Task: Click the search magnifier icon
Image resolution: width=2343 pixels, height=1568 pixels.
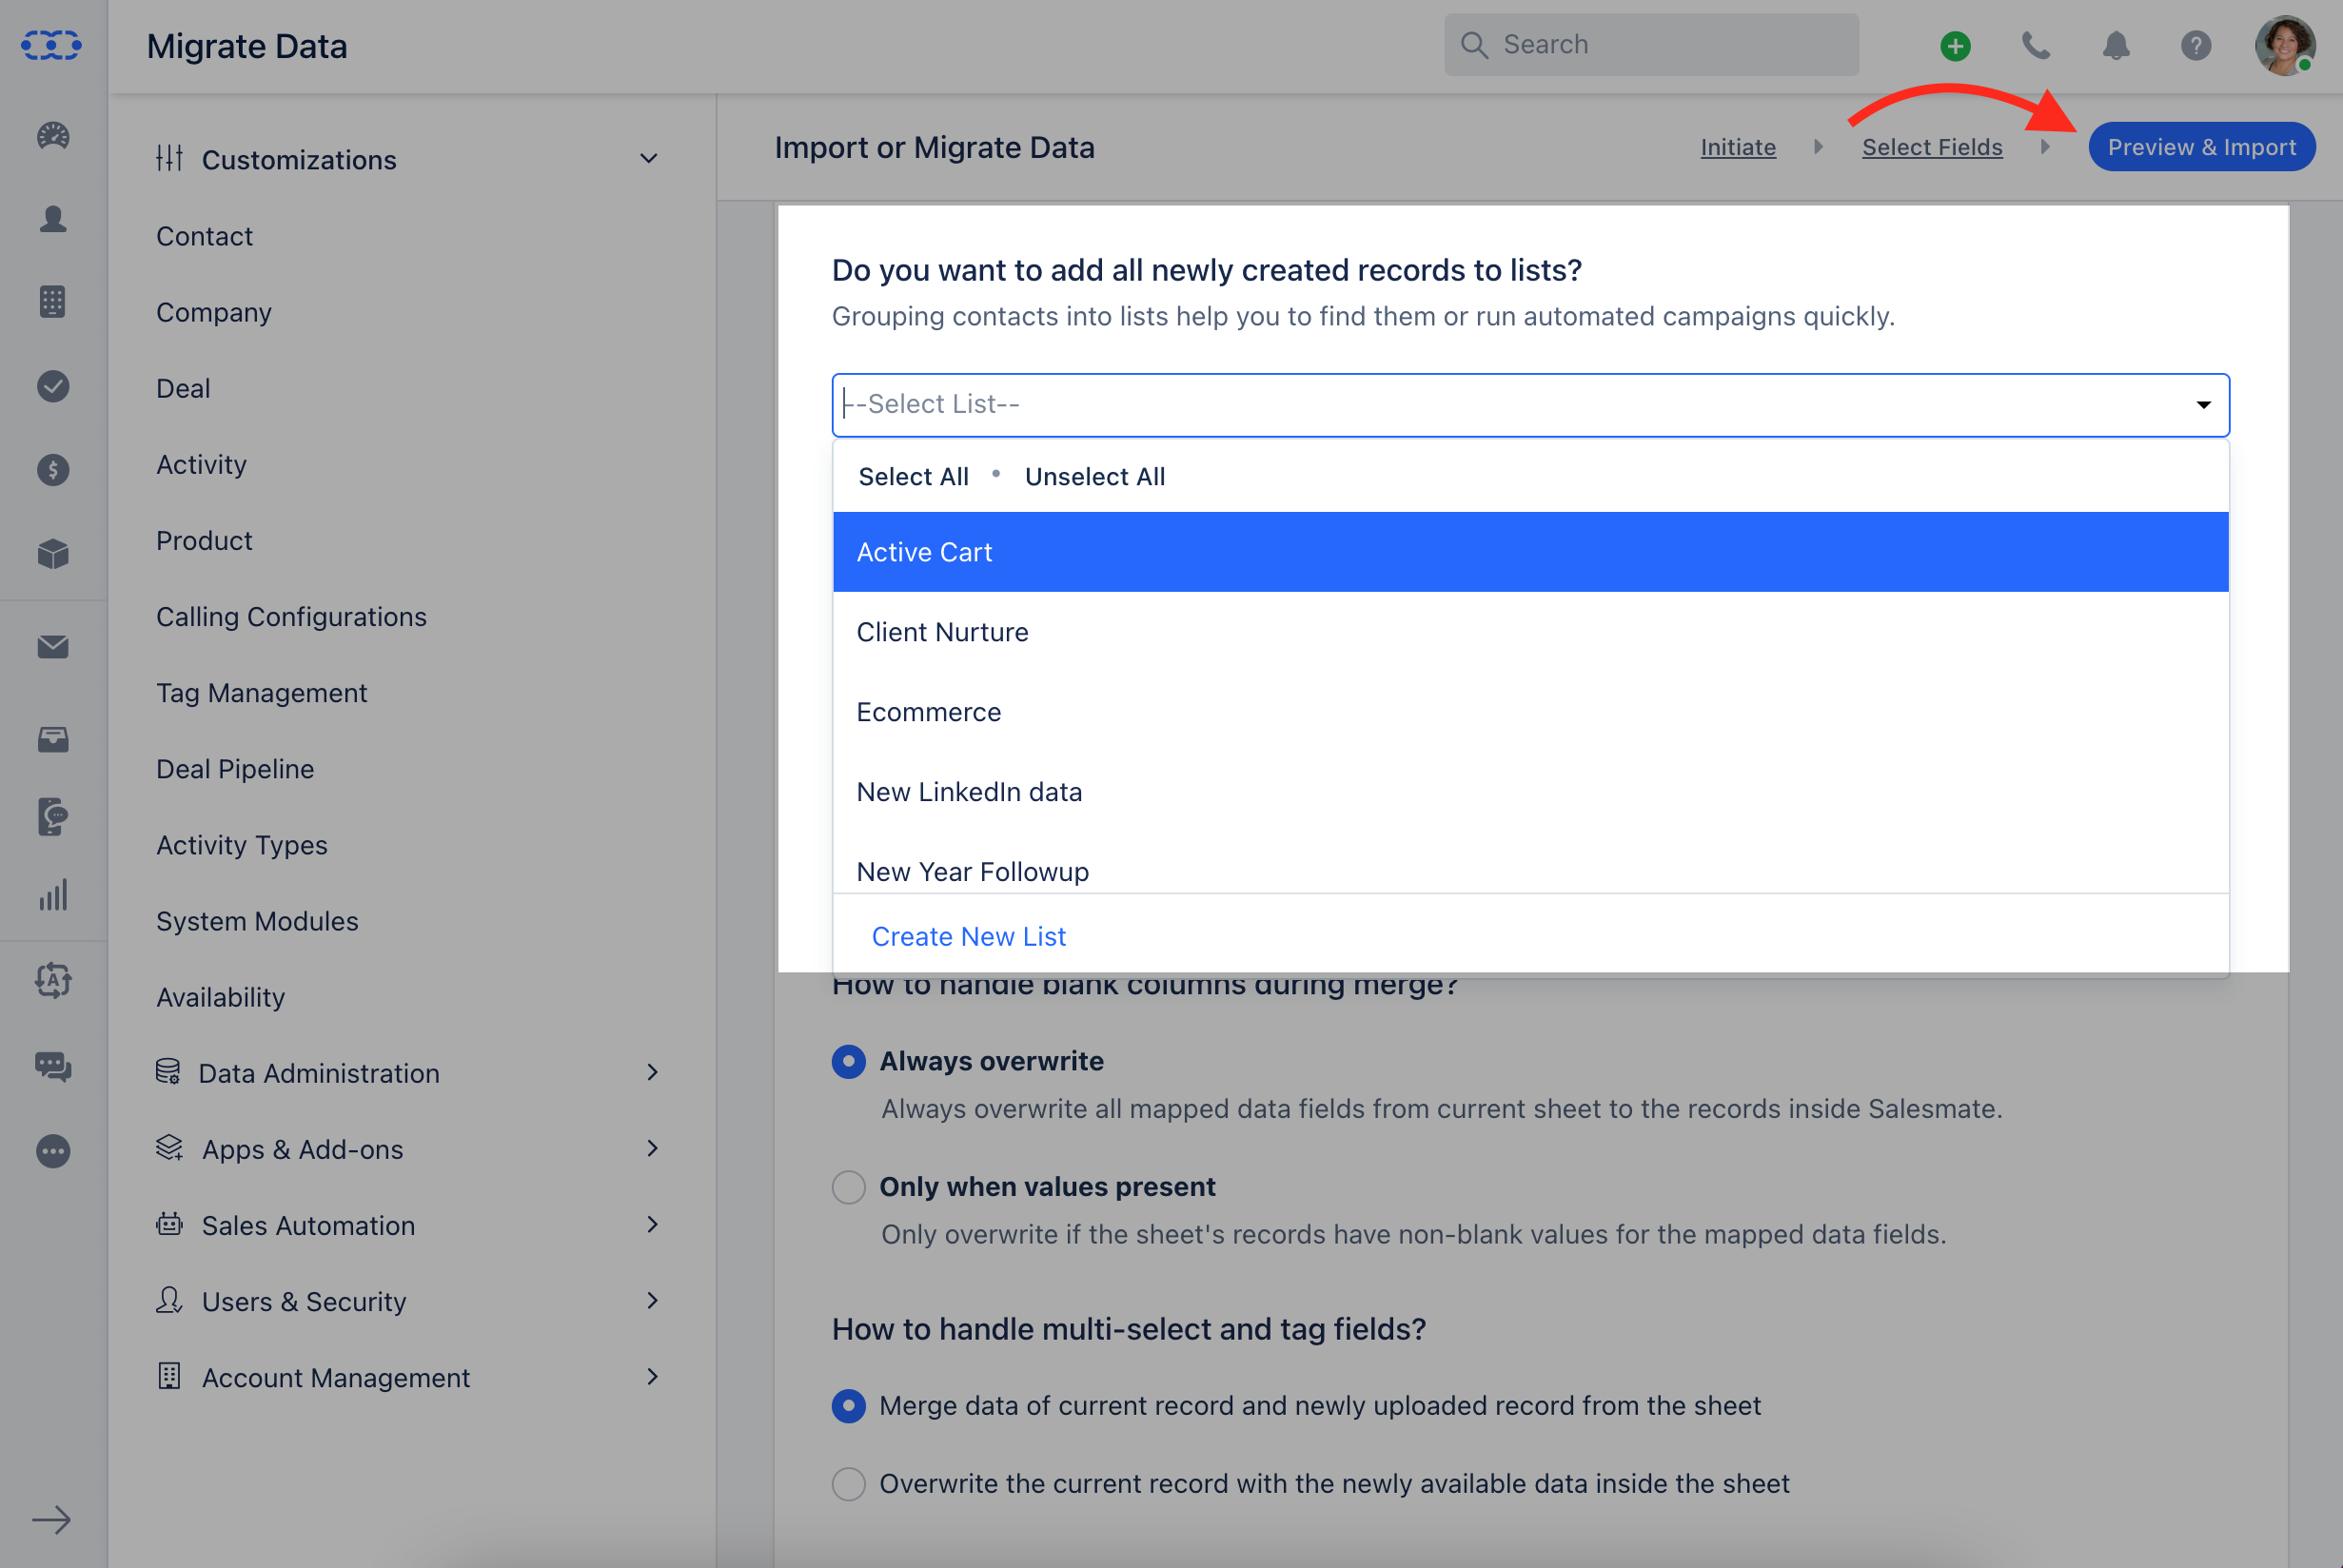Action: tap(1474, 45)
